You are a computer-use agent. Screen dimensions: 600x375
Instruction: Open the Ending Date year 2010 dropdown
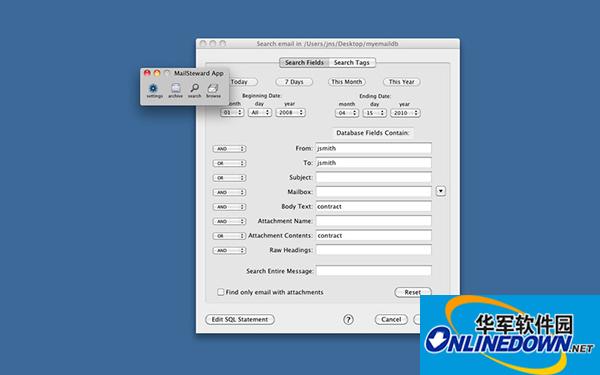[x=405, y=113]
